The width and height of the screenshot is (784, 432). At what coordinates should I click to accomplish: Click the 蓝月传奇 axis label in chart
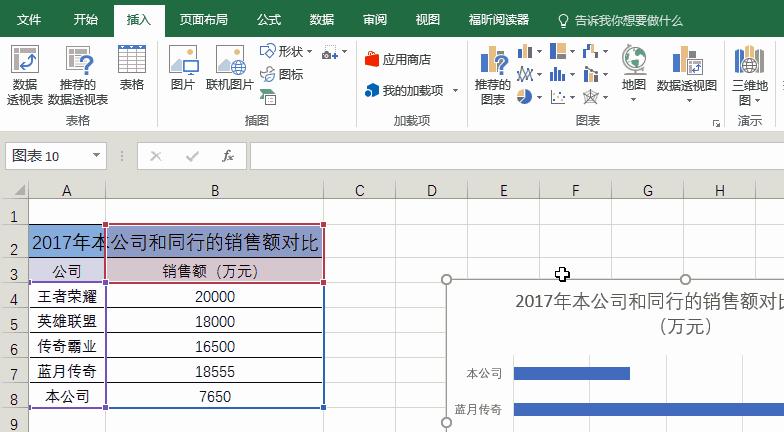pos(478,410)
